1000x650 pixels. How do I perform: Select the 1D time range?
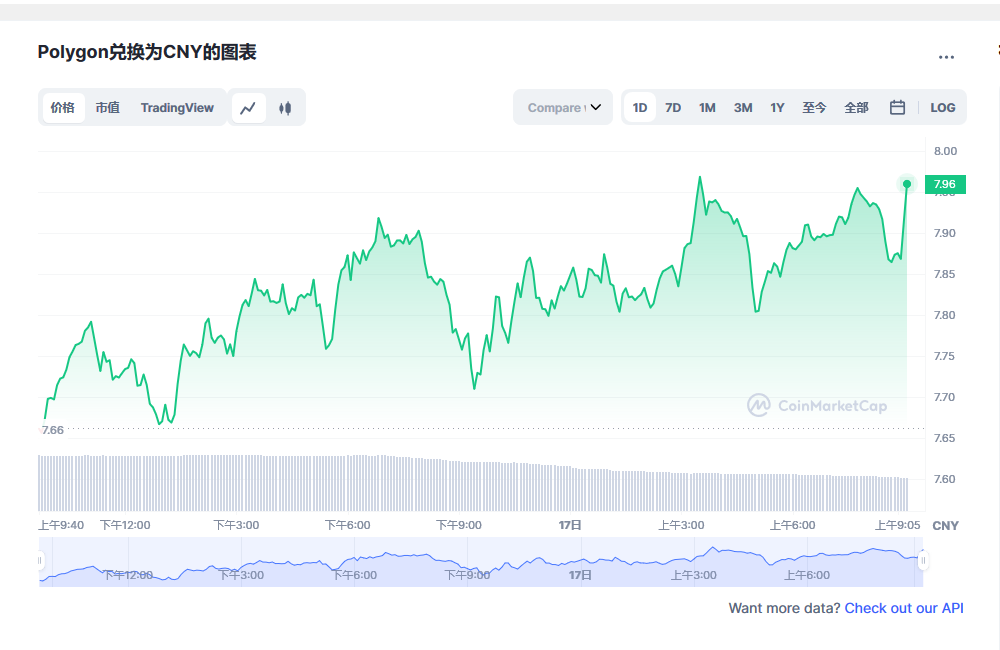[x=640, y=108]
